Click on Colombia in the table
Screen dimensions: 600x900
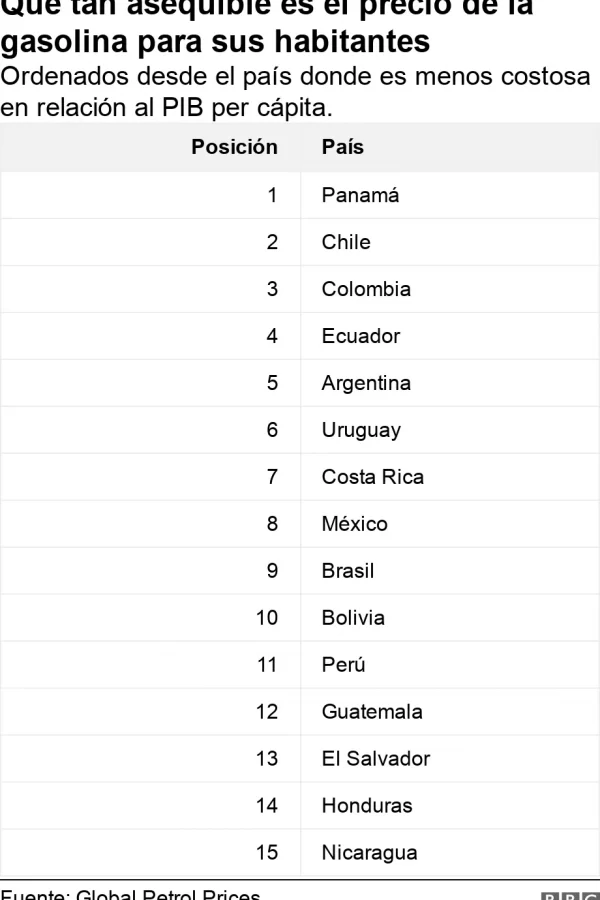click(366, 289)
